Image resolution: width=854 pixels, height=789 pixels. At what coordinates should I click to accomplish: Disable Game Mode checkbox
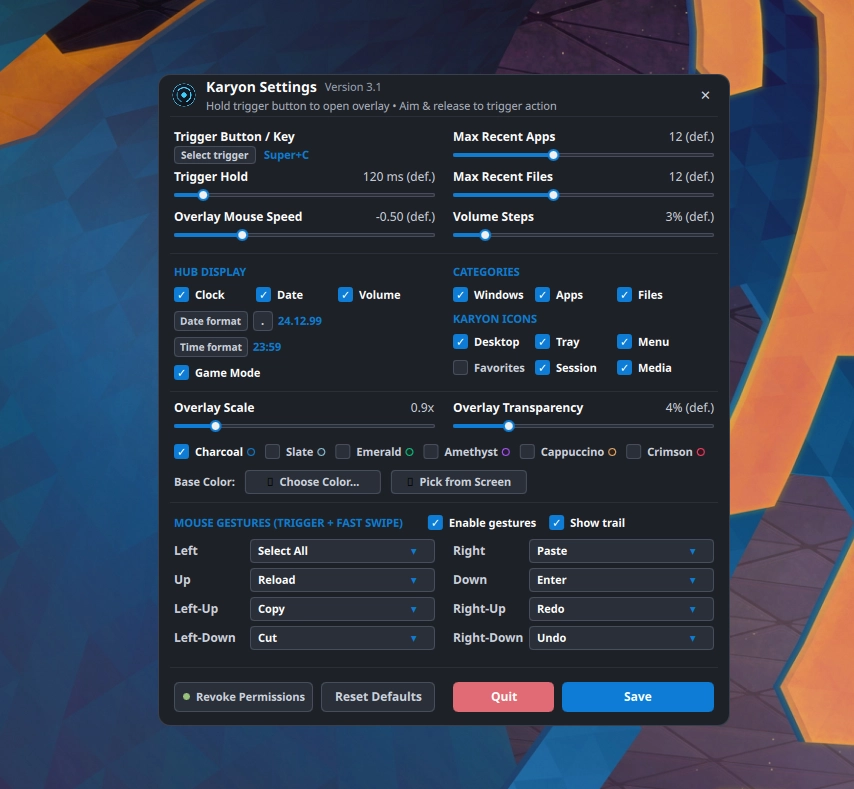181,372
